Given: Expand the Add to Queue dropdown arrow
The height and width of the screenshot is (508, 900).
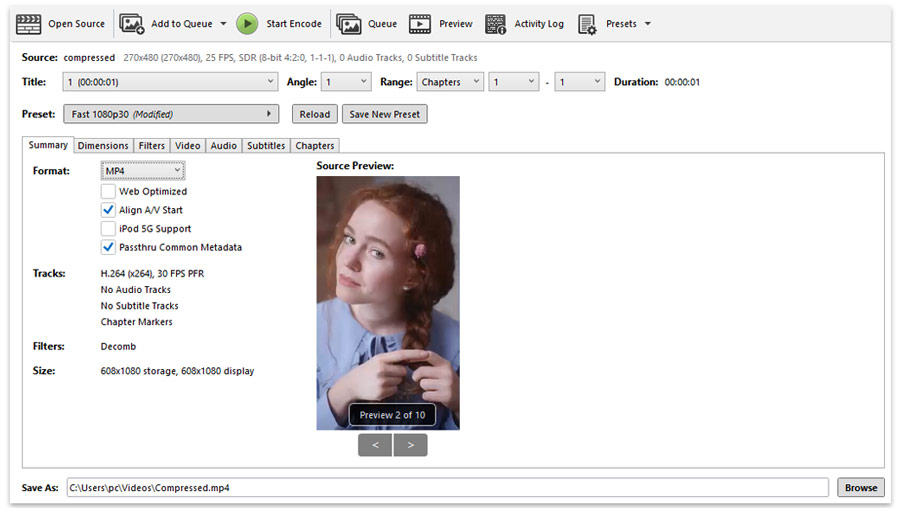Looking at the screenshot, I should [x=223, y=24].
